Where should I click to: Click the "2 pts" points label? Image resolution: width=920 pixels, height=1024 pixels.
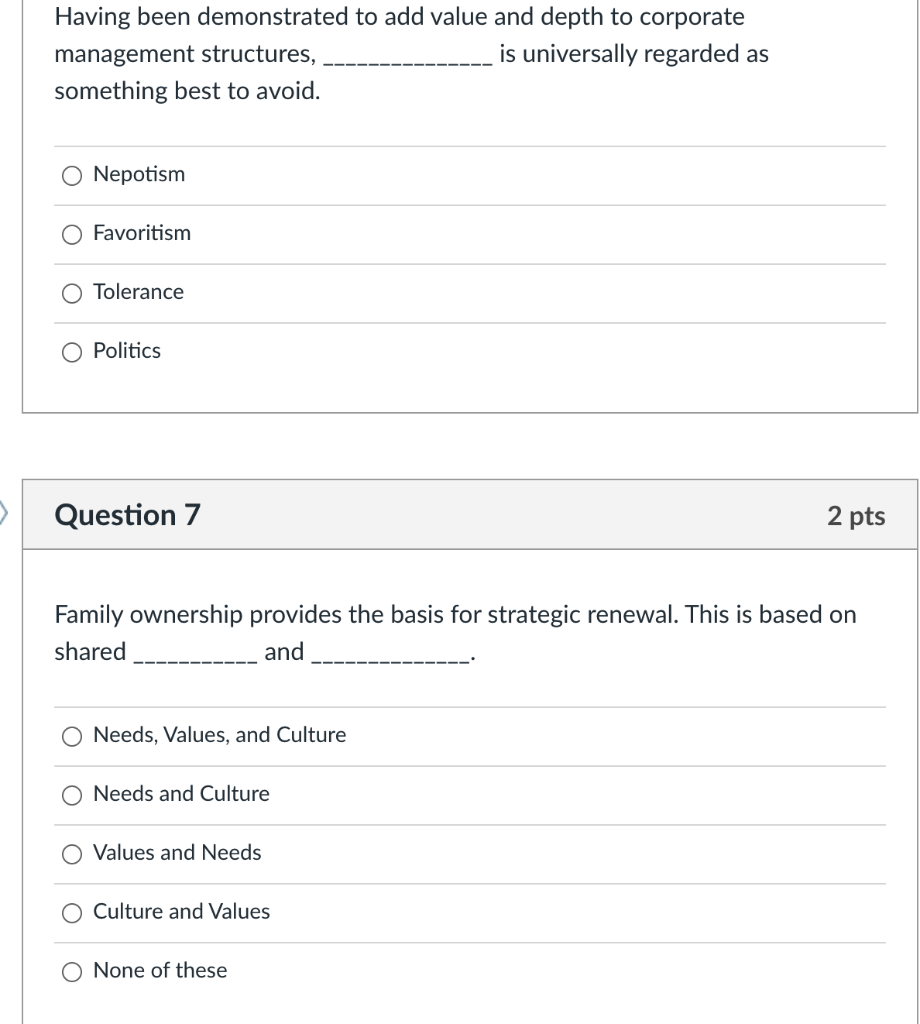[x=856, y=516]
